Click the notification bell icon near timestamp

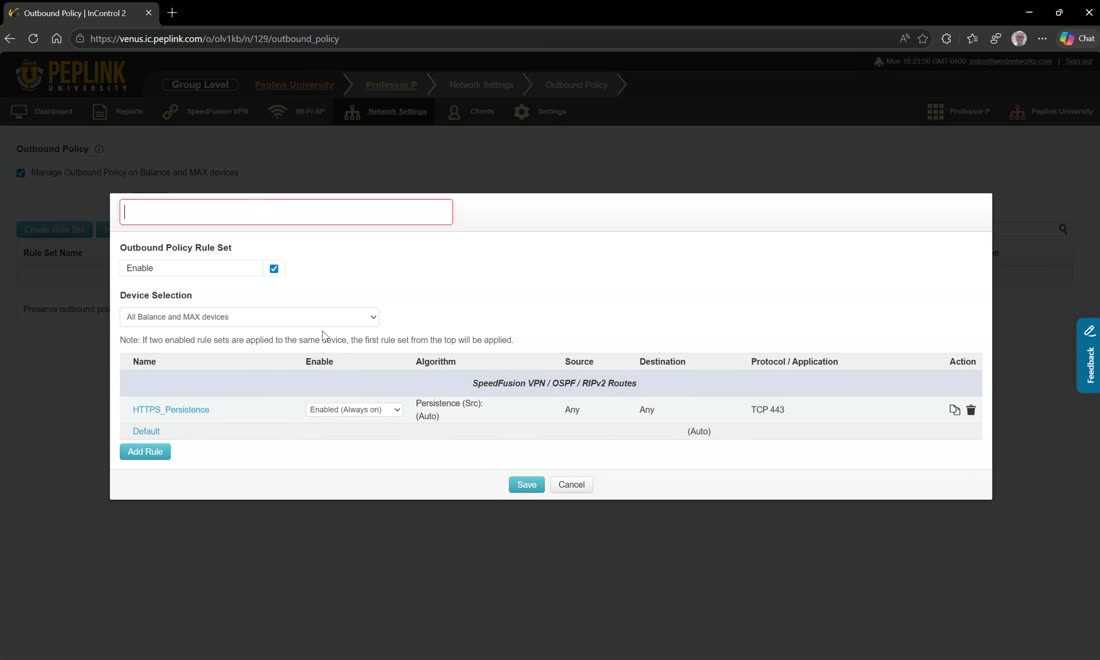tap(878, 62)
